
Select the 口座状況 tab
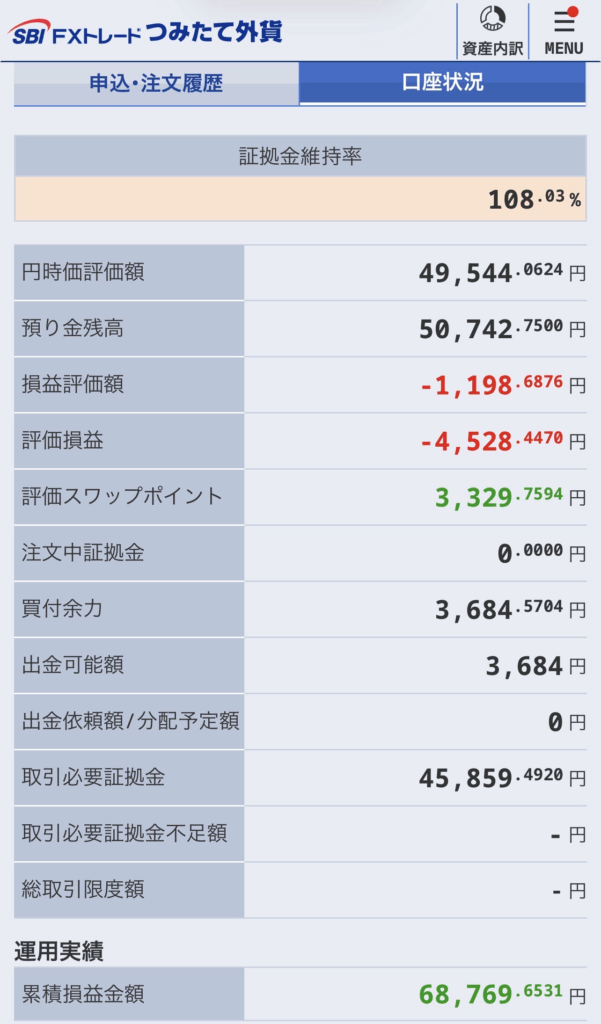coord(442,83)
